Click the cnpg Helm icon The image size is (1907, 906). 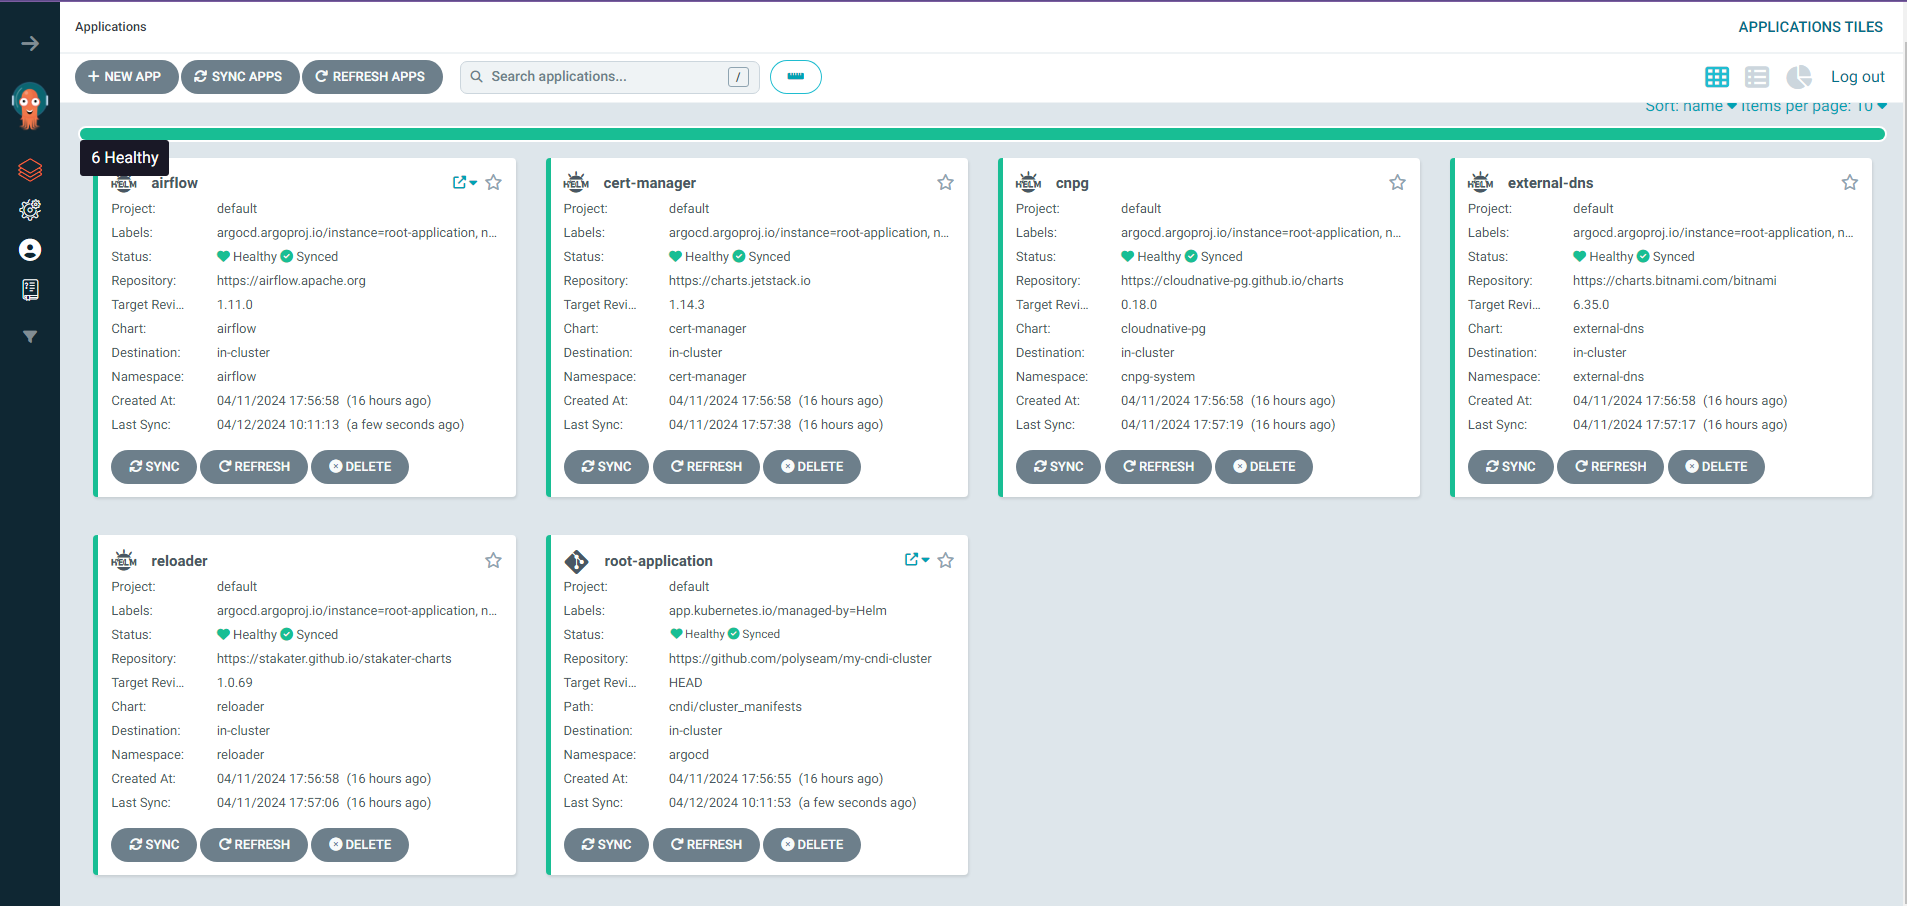click(x=1028, y=182)
